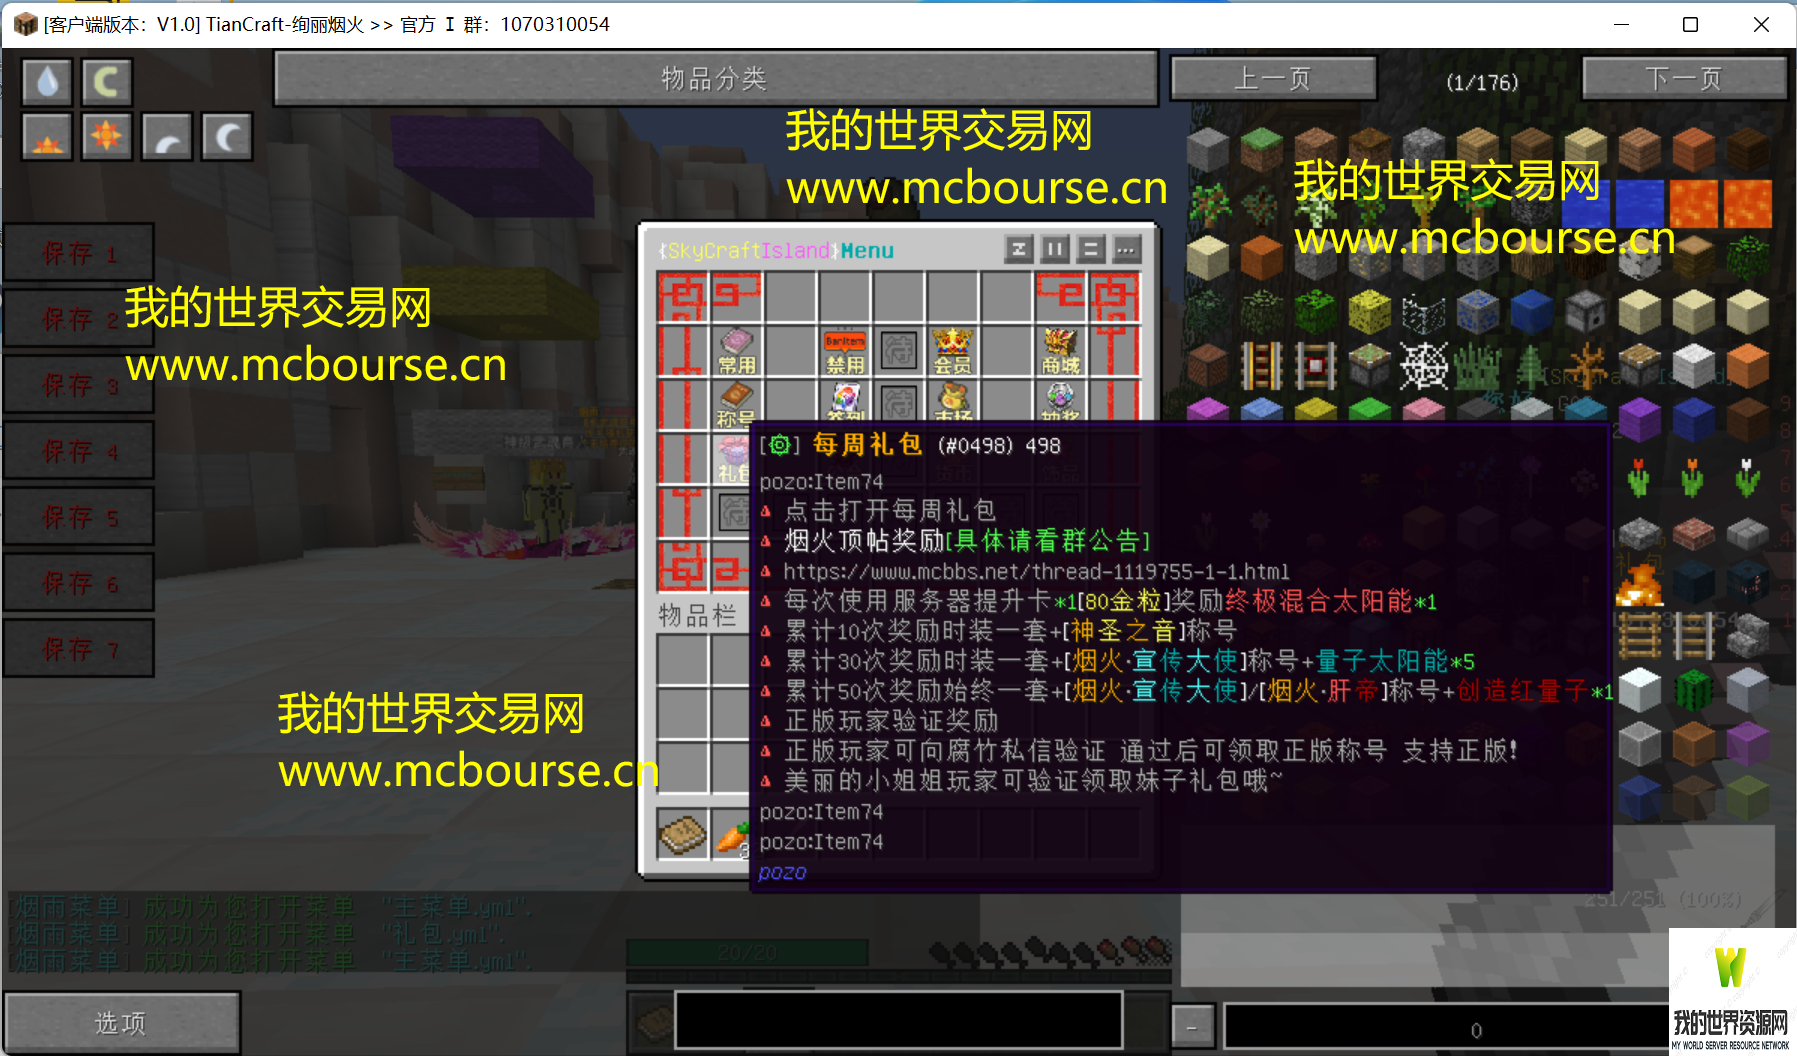
Task: Toggle rain with the water drop icon
Action: [47, 82]
